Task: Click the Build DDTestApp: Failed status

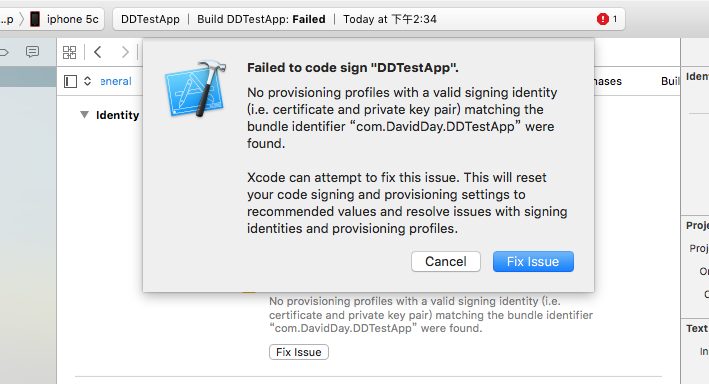Action: click(261, 19)
